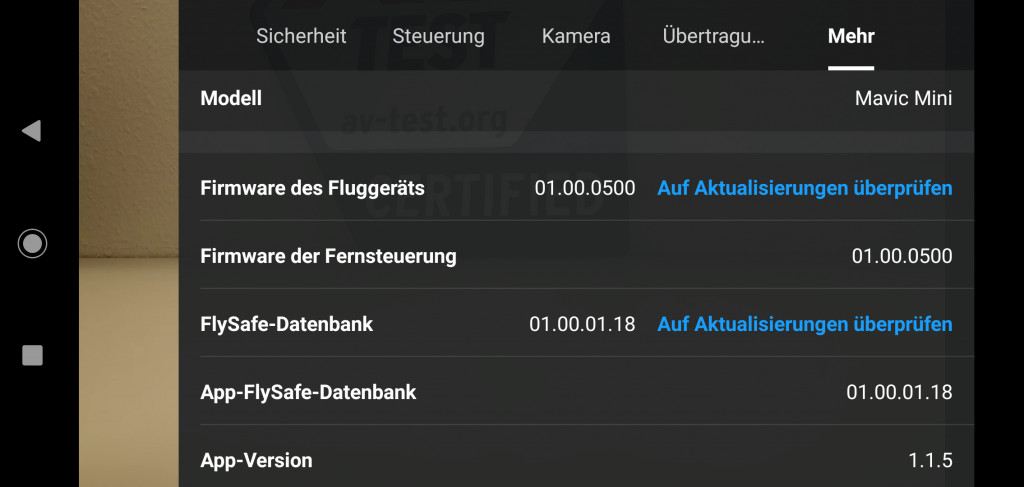1024x487 pixels.
Task: Check for aircraft firmware updates link
Action: 805,188
